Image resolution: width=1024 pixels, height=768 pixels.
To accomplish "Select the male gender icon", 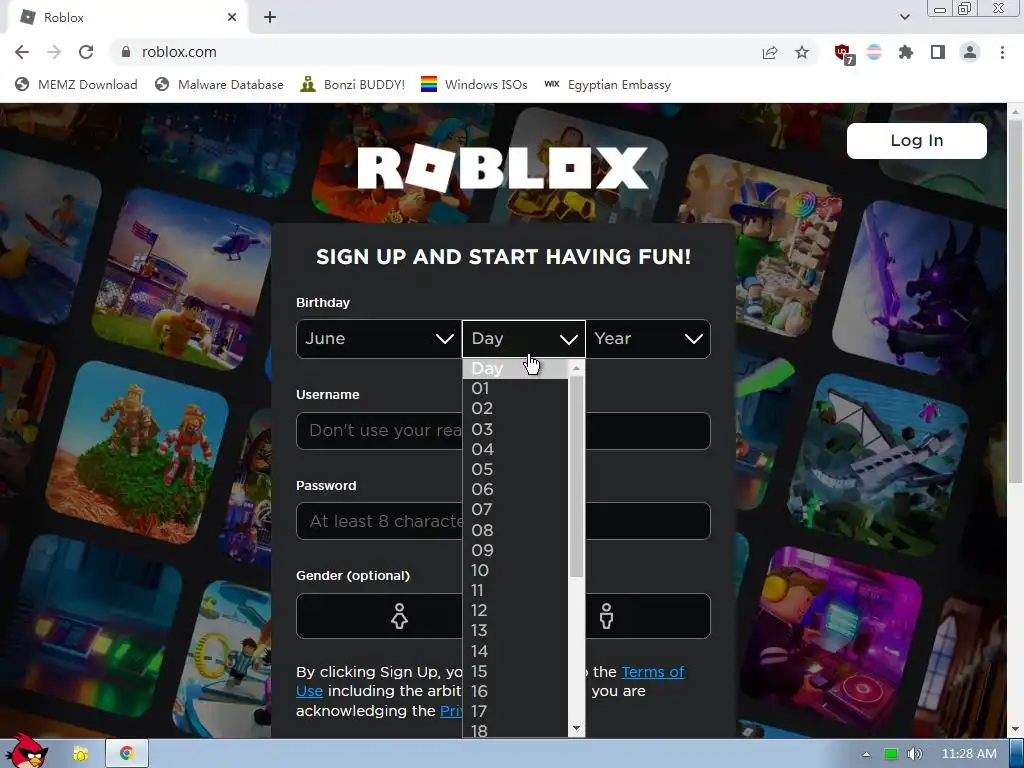I will pos(606,616).
